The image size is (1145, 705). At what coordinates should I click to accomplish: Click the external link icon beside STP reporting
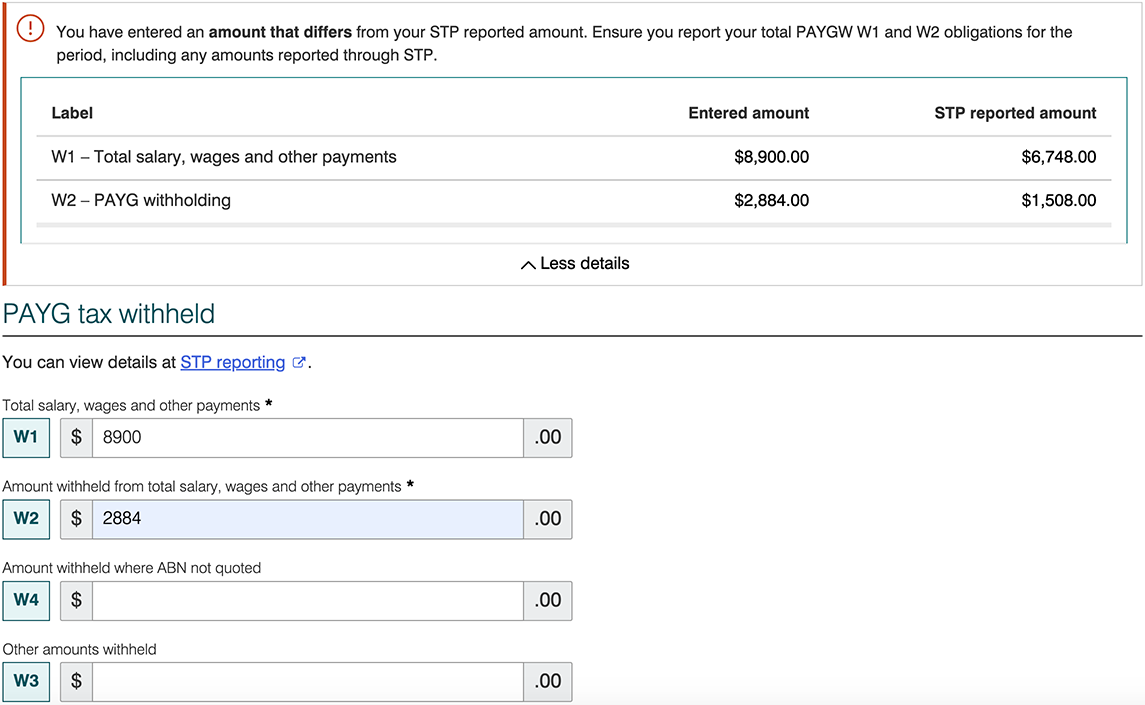299,363
